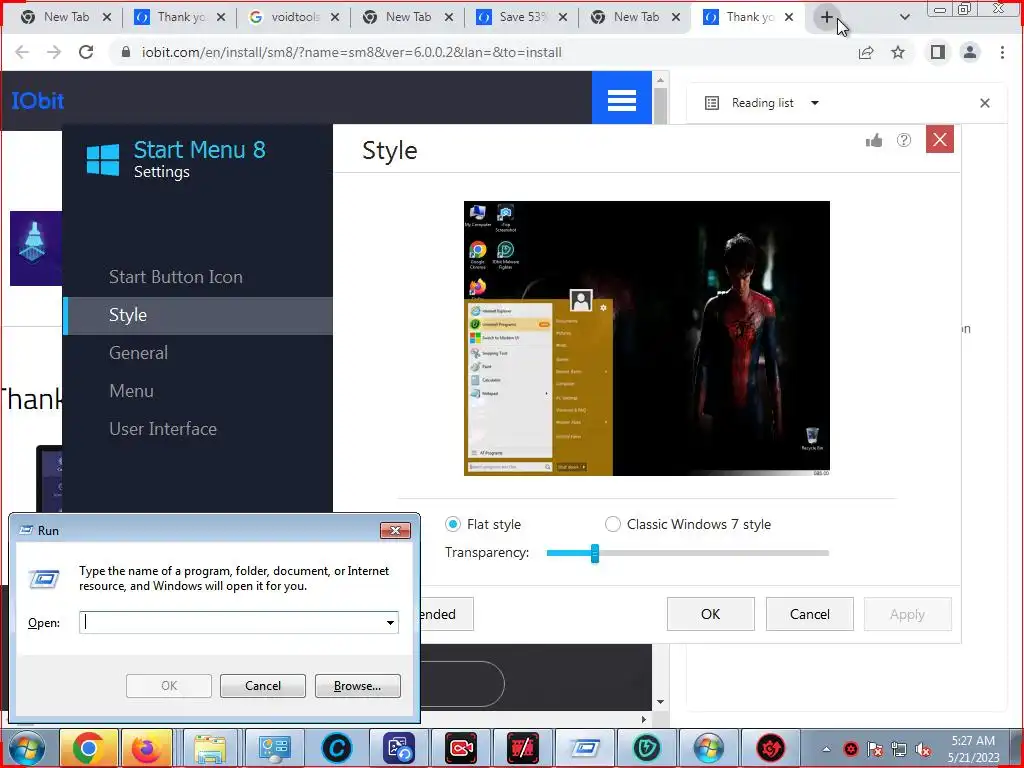Close the Start Menu 8 Settings window
Image resolution: width=1024 pixels, height=768 pixels.
tap(940, 139)
